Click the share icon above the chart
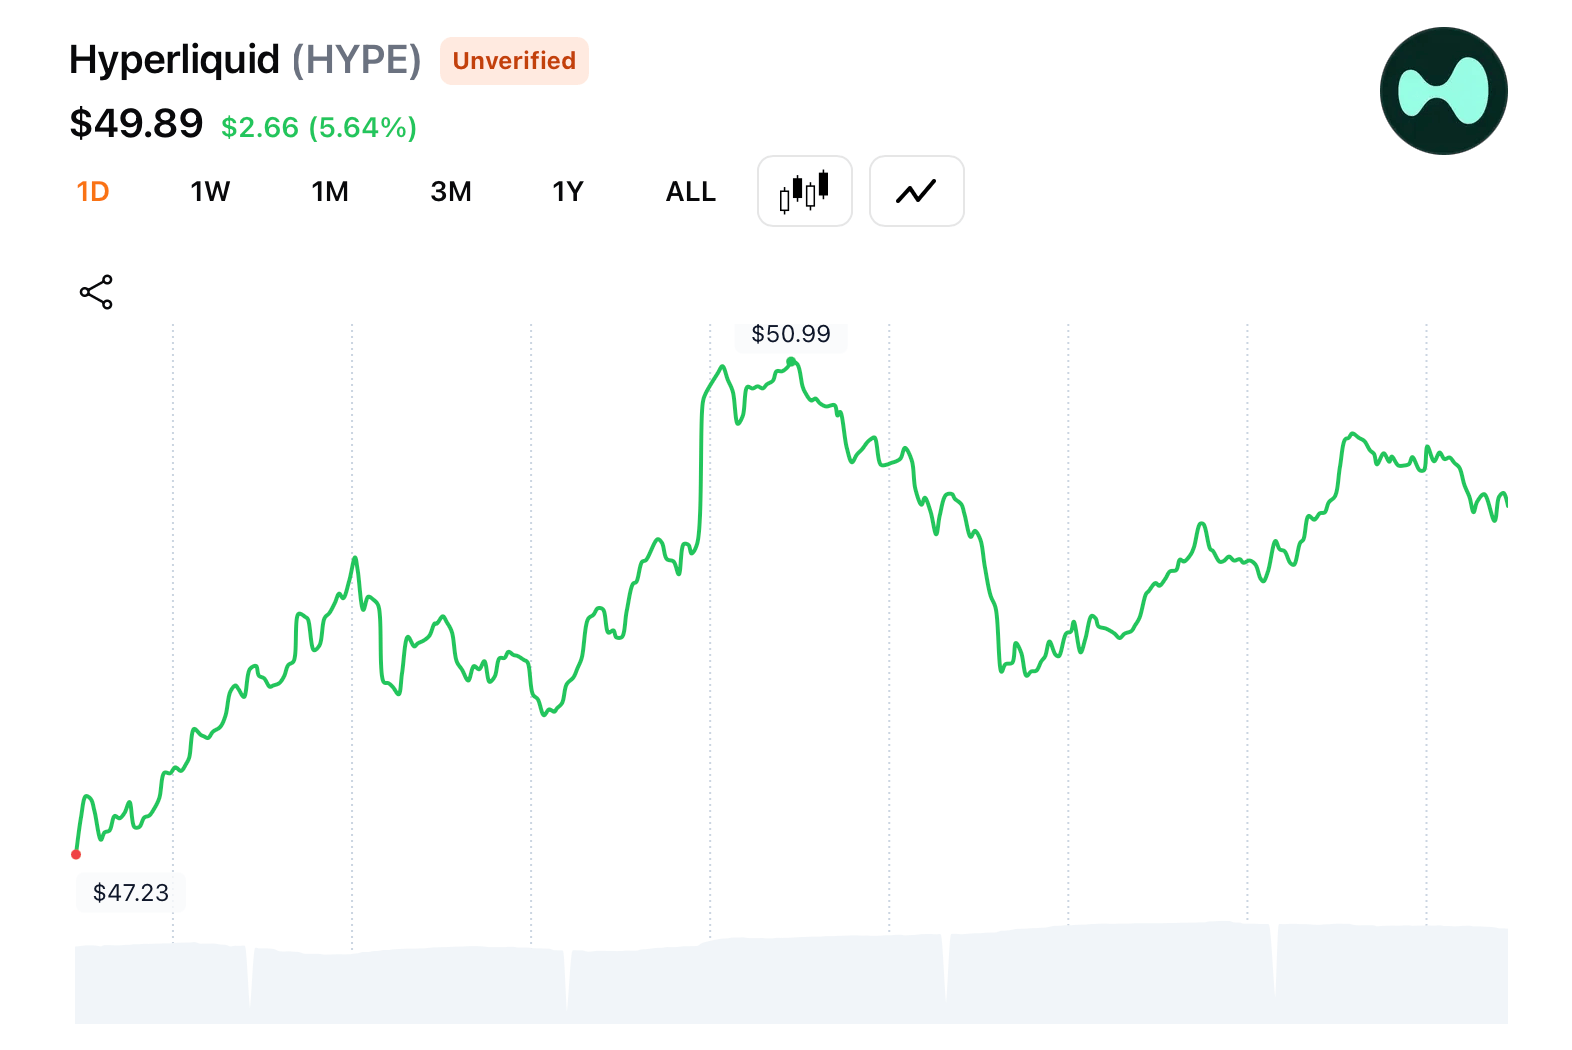Screen dimensions: 1572x1050 (96, 292)
